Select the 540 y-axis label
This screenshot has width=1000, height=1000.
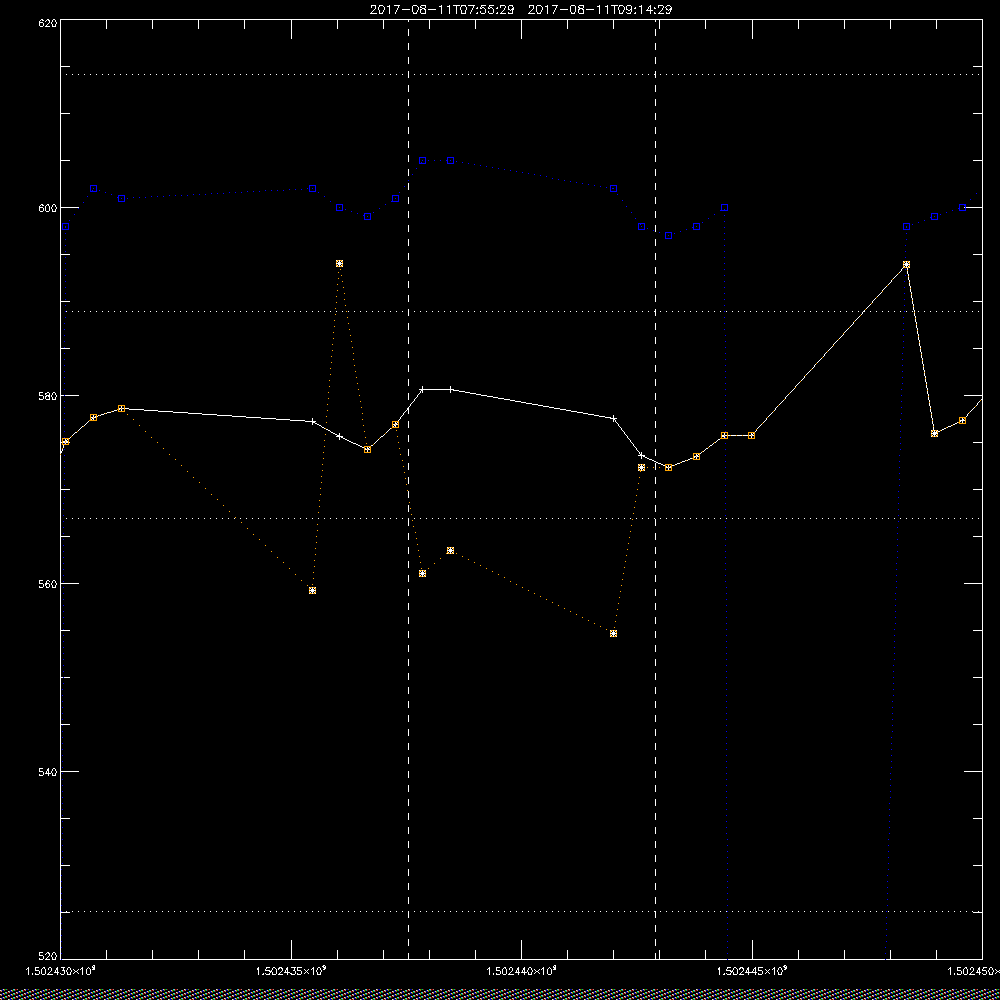point(48,772)
